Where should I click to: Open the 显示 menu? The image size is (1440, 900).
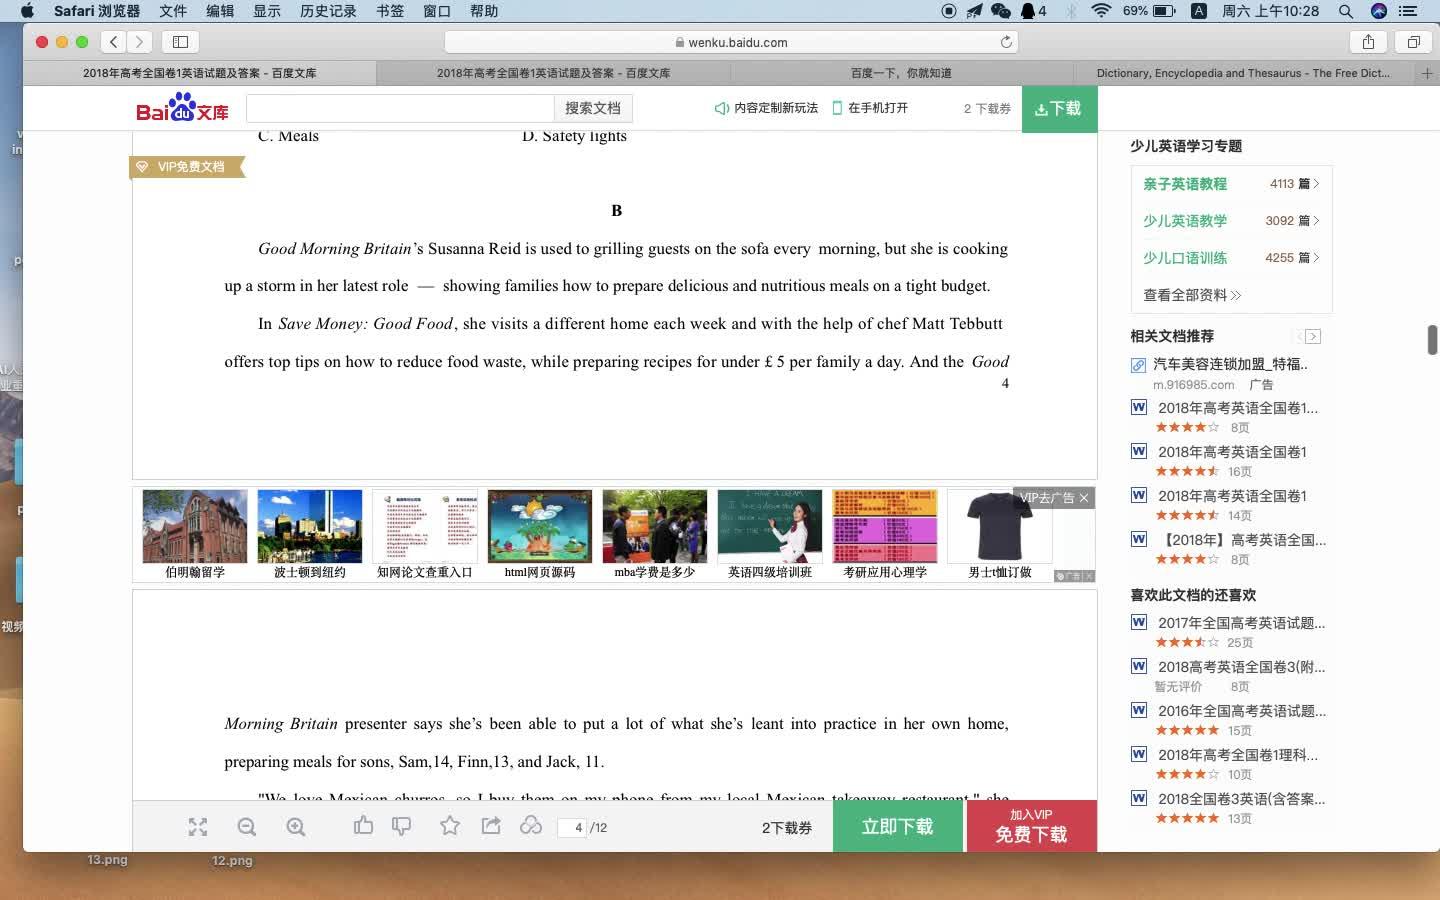(267, 11)
